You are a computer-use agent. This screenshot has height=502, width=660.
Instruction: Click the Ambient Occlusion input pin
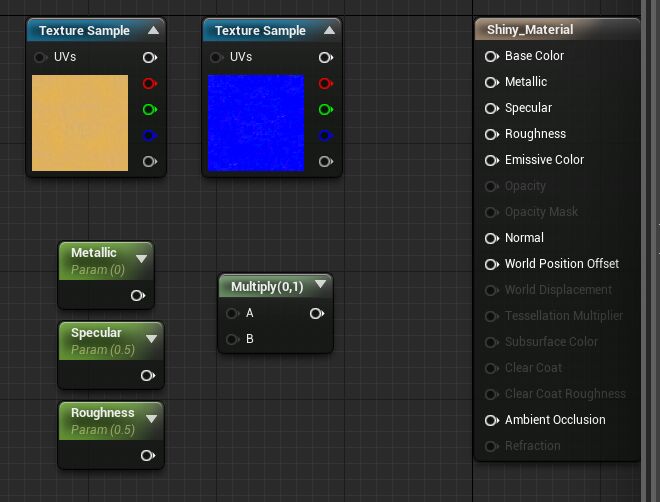492,420
